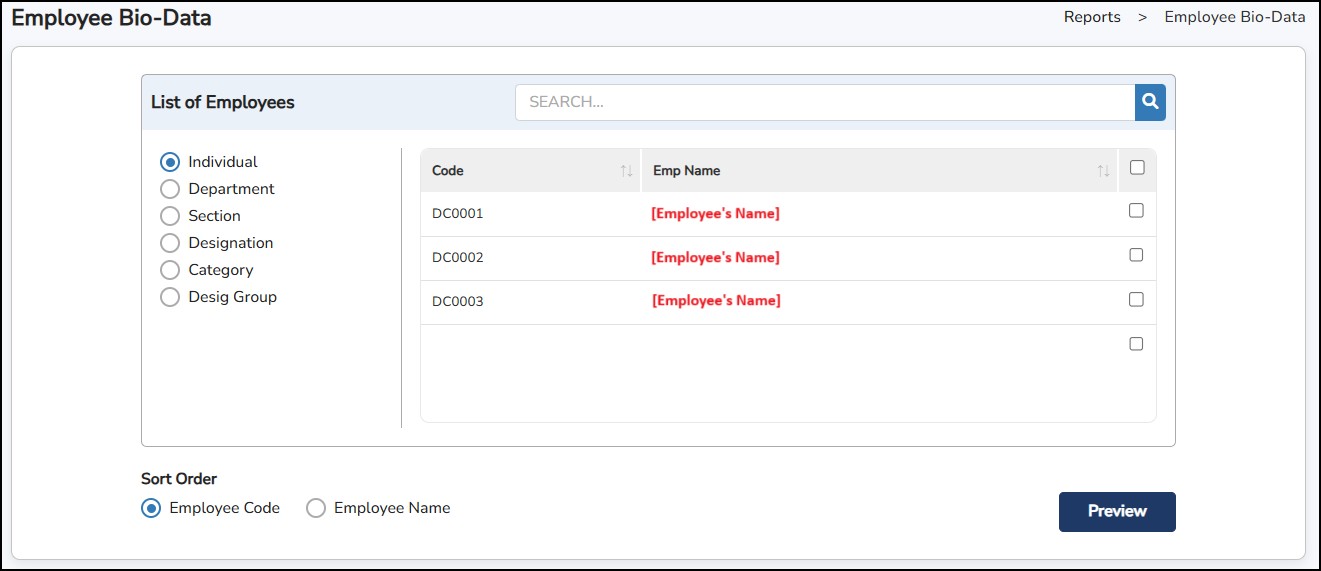Screen dimensions: 1321x571
Task: Sort by Code column arrows icon
Action: coord(626,171)
